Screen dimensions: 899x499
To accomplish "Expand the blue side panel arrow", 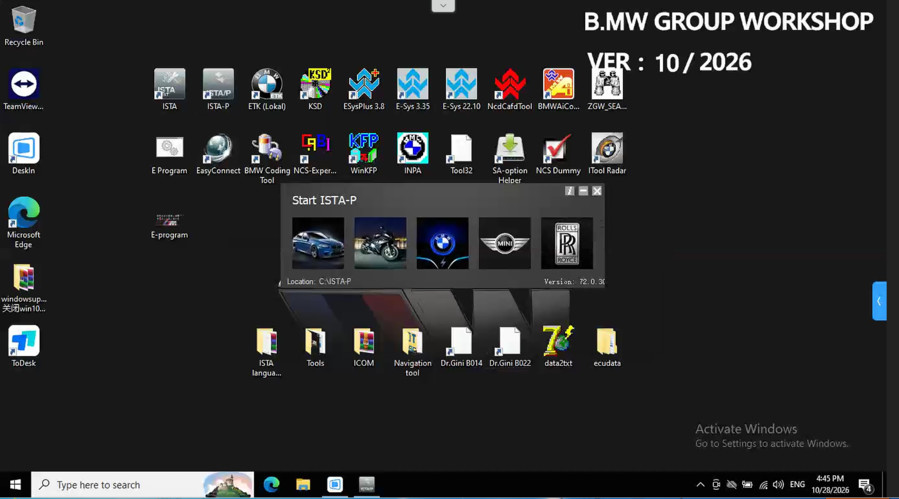I will pyautogui.click(x=879, y=301).
